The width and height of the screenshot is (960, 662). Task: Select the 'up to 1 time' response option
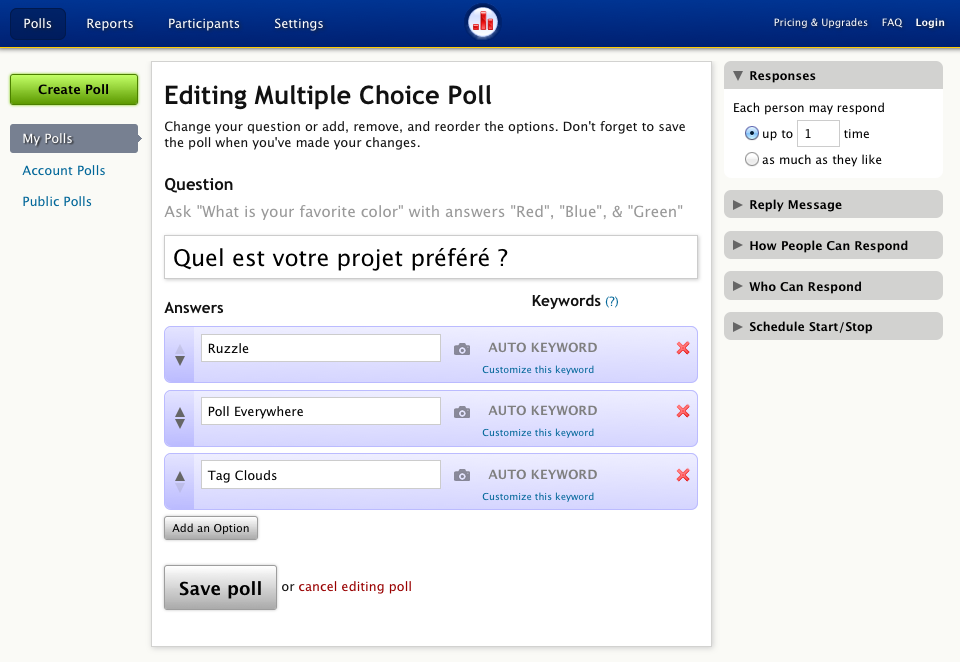(751, 132)
